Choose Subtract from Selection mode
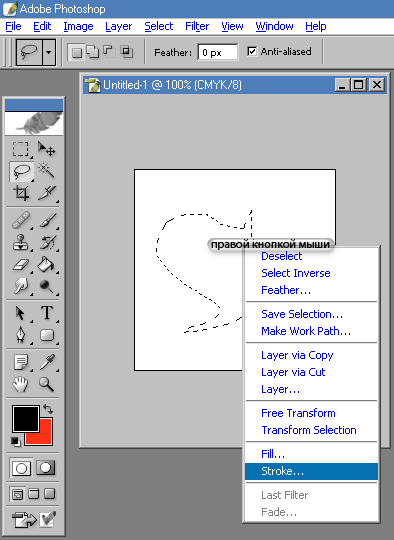This screenshot has width=394, height=540. [x=109, y=51]
